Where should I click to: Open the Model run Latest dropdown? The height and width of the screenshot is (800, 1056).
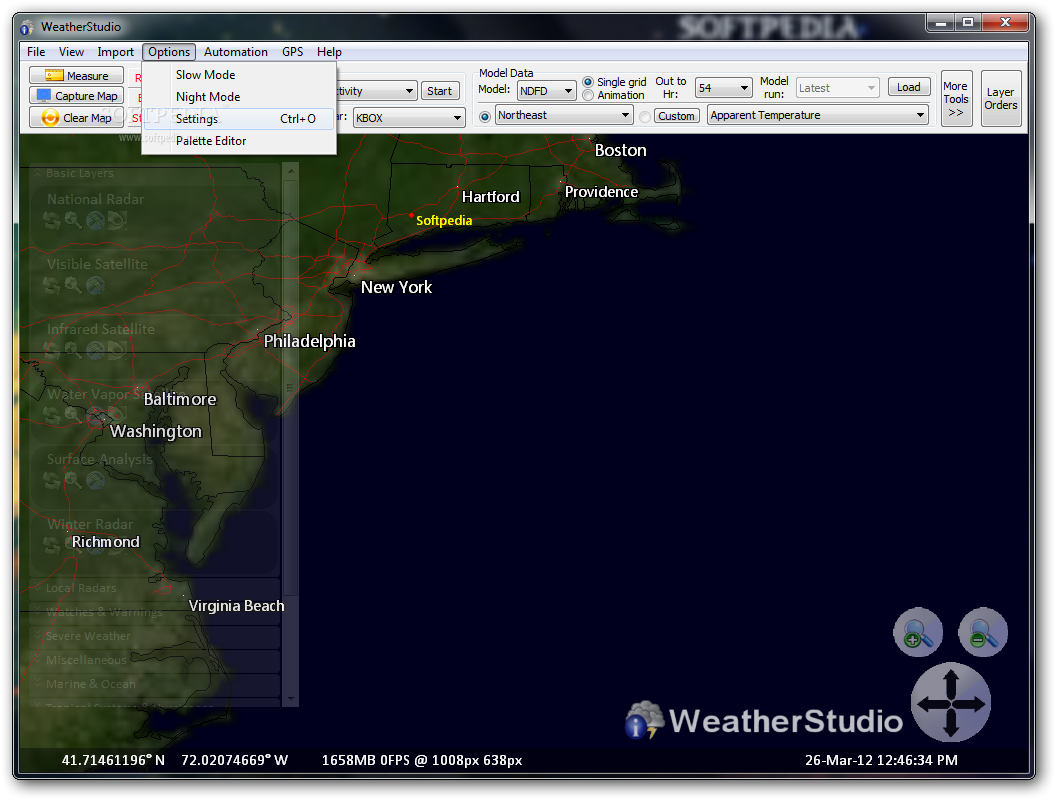coord(837,88)
